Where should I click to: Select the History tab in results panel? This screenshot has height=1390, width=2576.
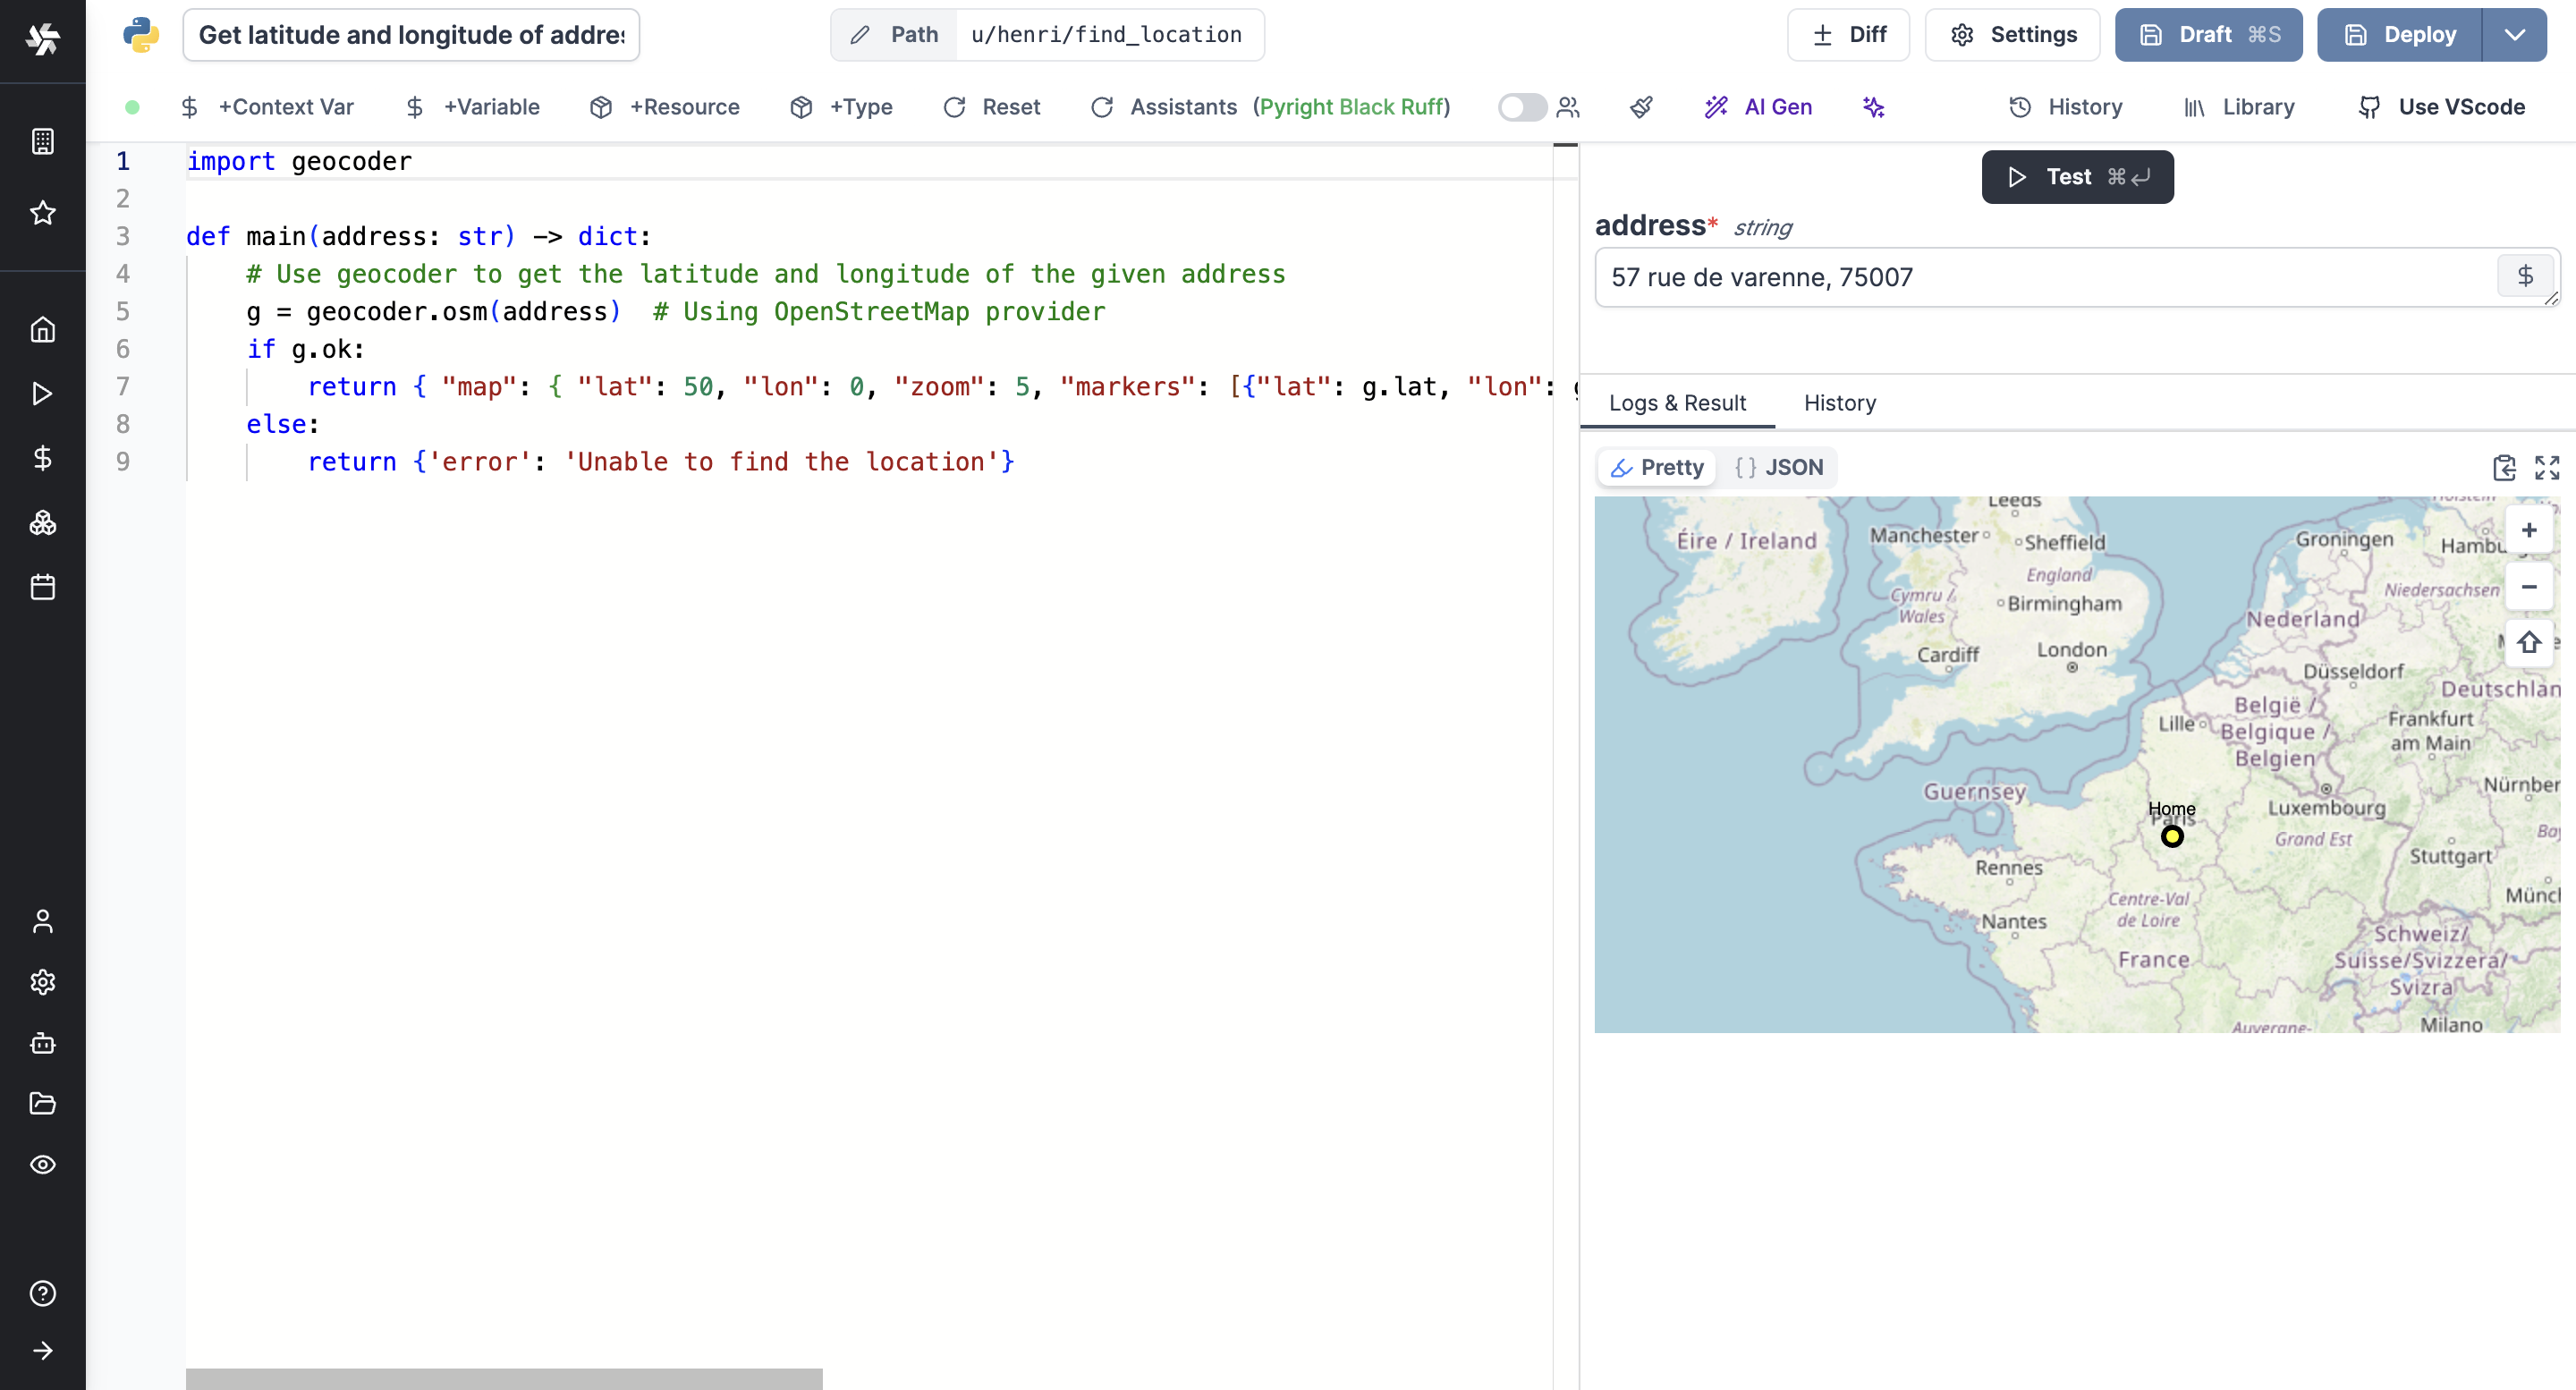1842,401
